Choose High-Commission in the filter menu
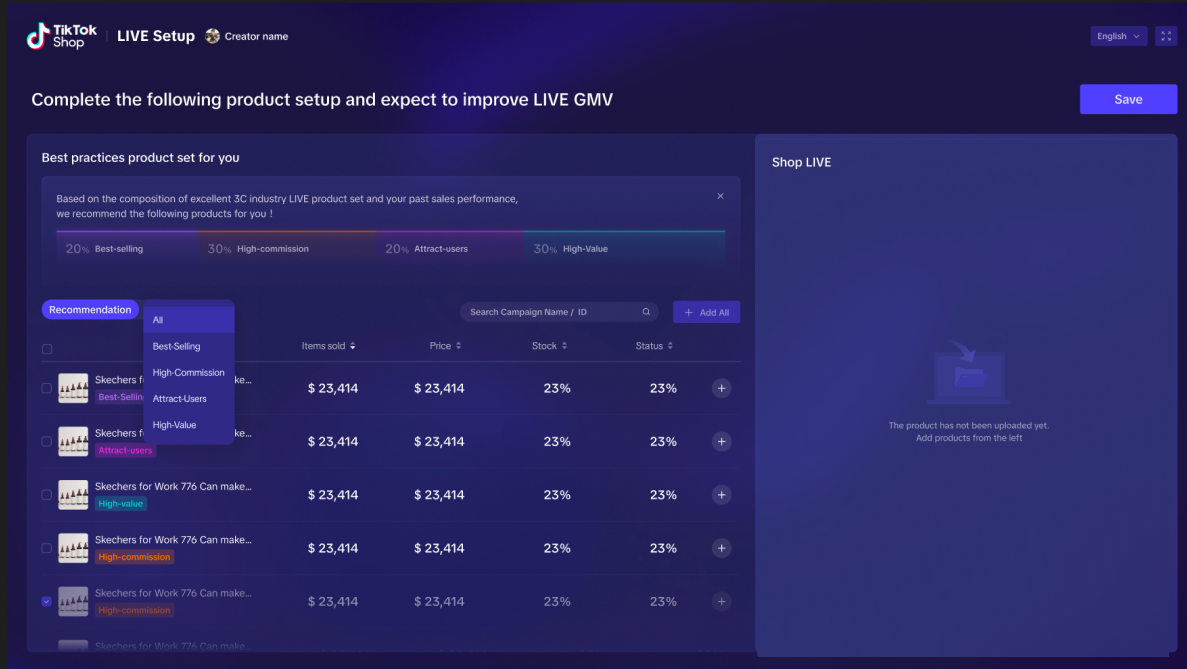Viewport: 1187px width, 669px height. (188, 372)
